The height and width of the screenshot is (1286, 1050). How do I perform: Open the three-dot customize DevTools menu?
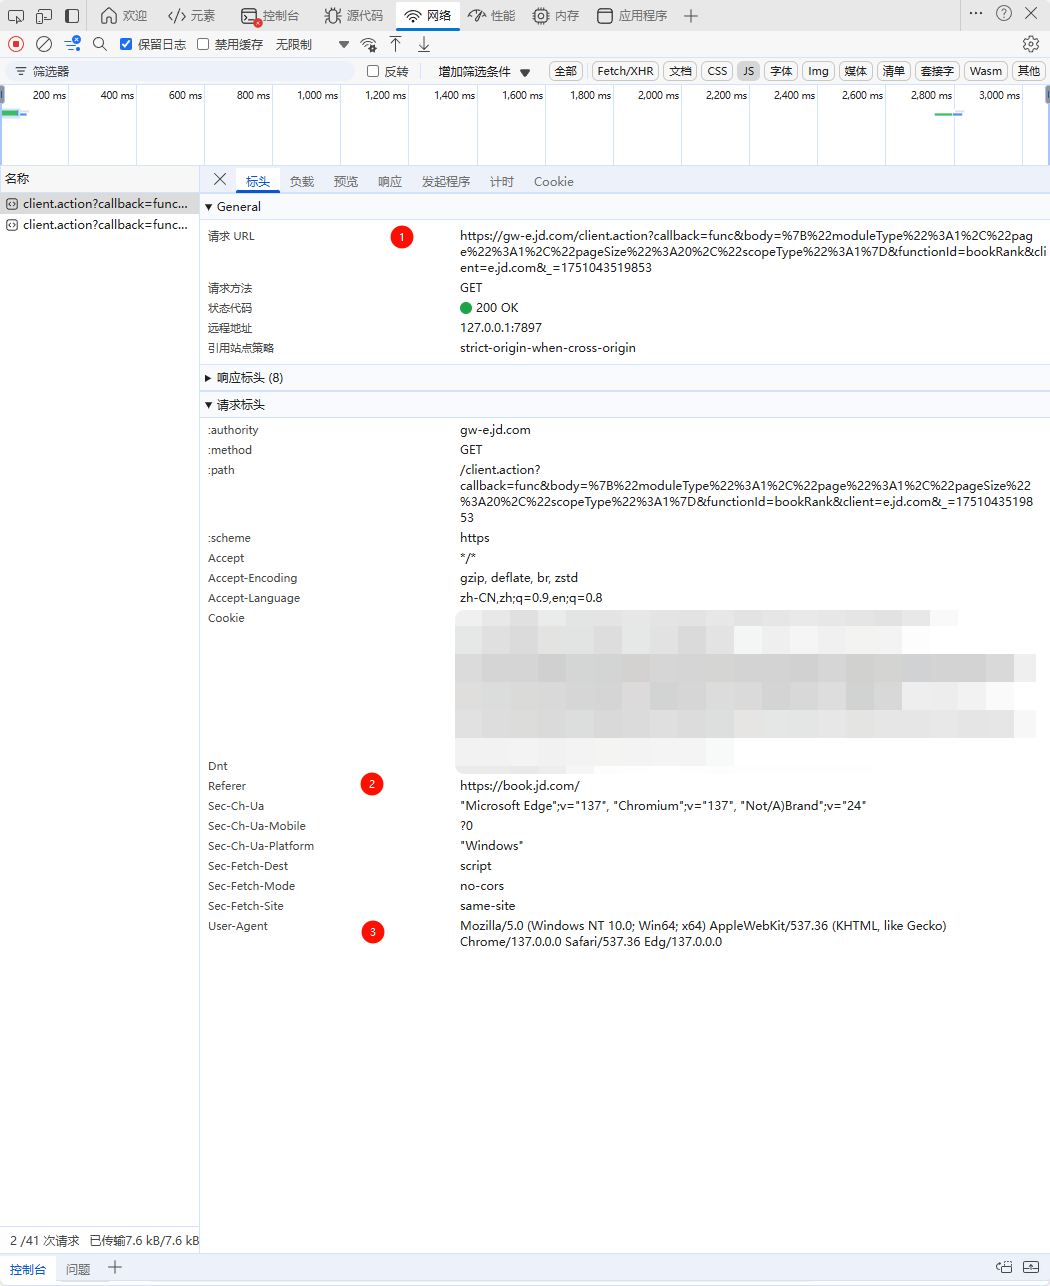(976, 14)
